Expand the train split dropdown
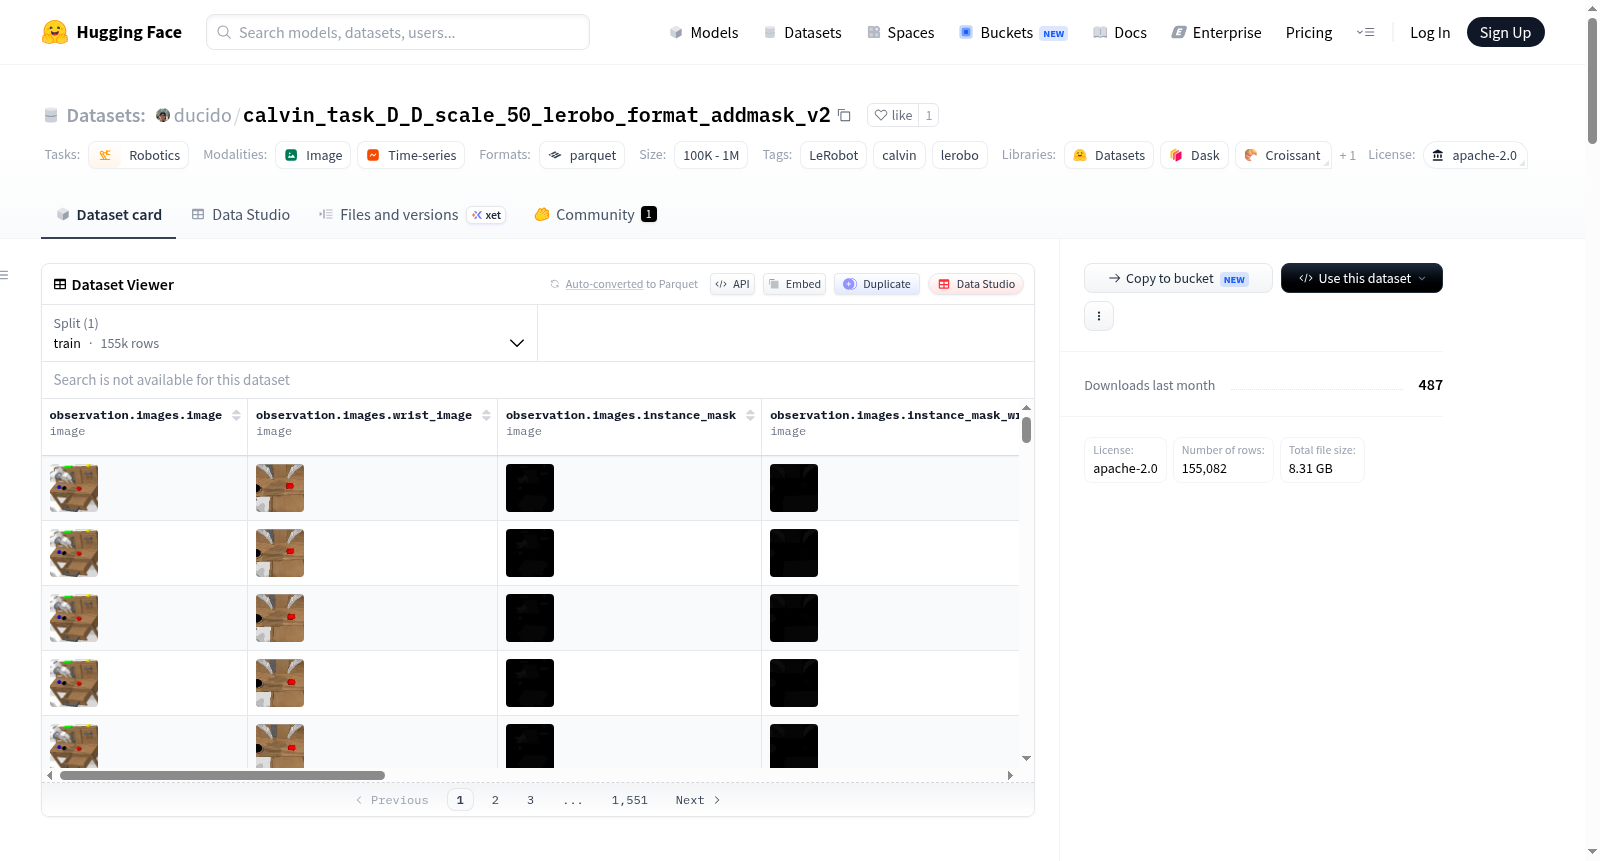Screen dimensions: 1600x861 (x=289, y=333)
